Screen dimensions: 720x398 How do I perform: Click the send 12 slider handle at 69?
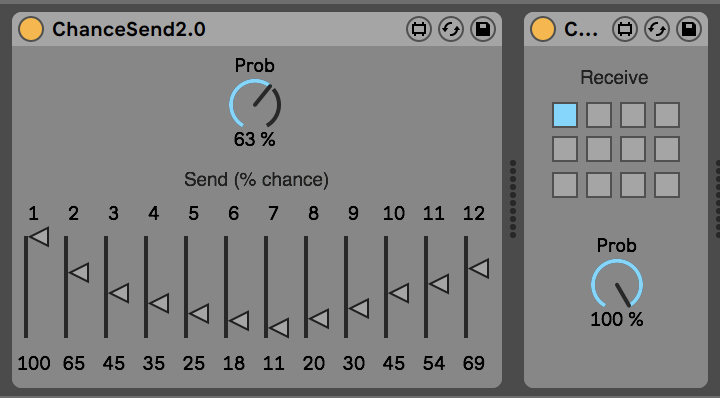pos(479,269)
